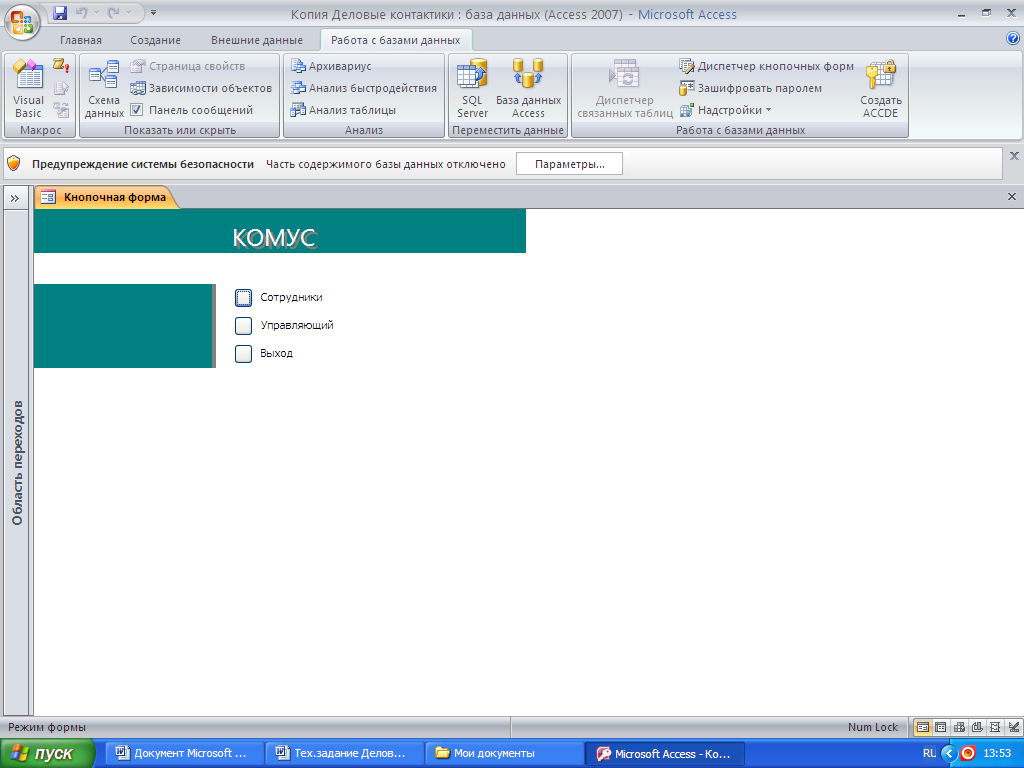The image size is (1024, 768).
Task: Click the Параметры... button
Action: (x=569, y=164)
